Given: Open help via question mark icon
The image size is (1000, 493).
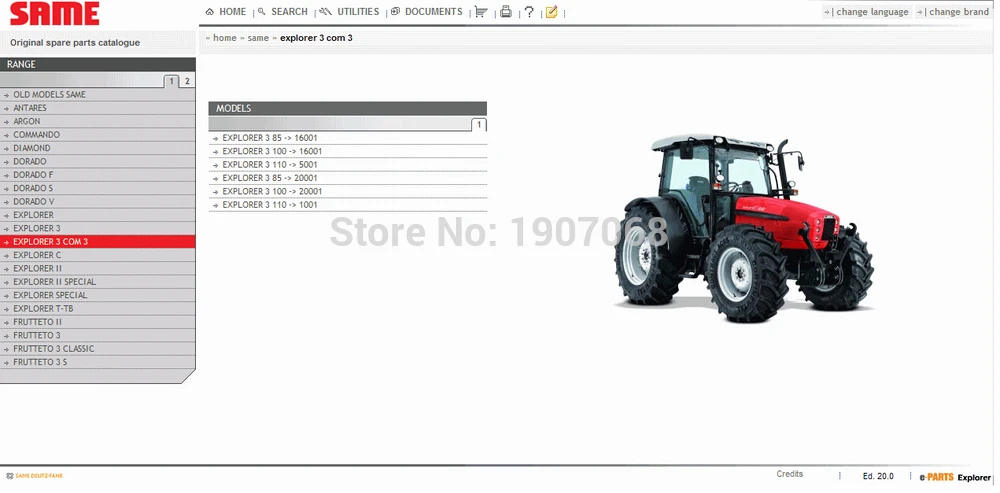Looking at the screenshot, I should tap(529, 11).
